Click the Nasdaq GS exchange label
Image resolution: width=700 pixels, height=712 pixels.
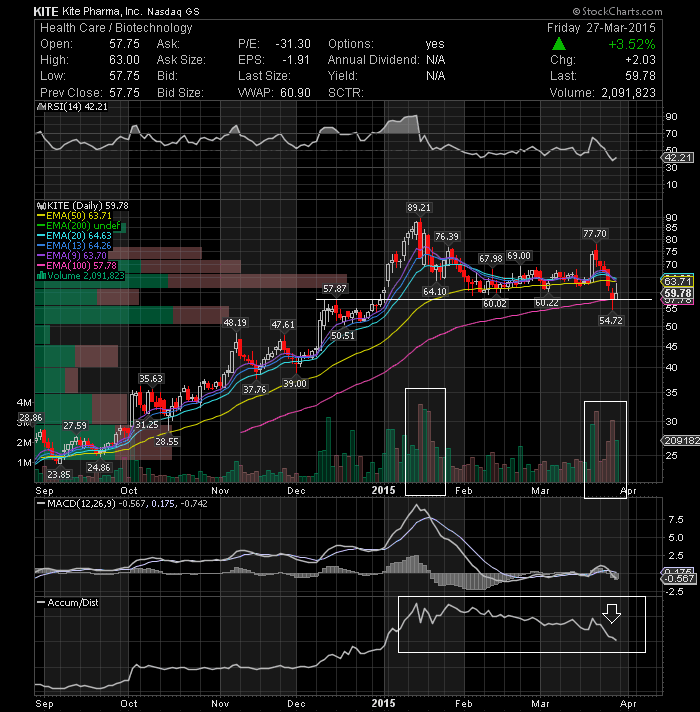pos(173,12)
